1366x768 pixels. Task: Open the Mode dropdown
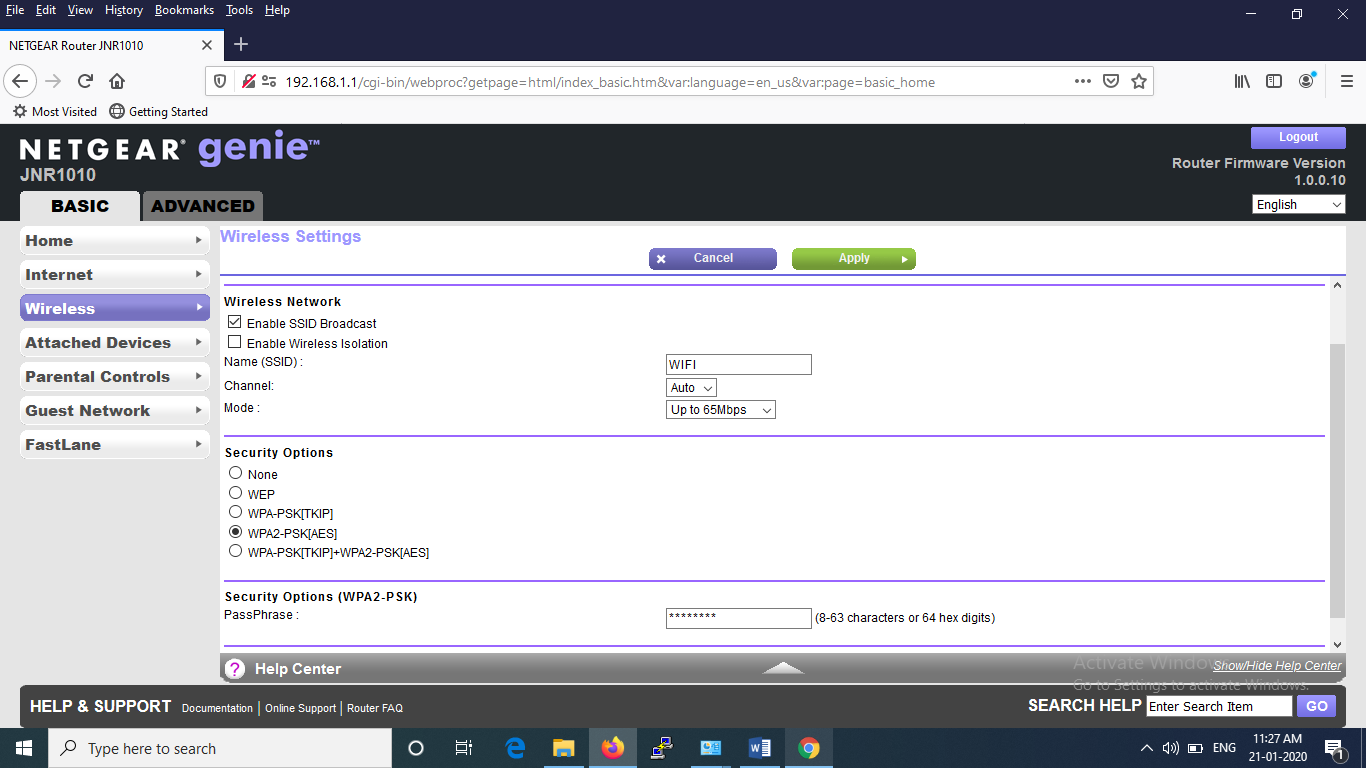coord(721,410)
